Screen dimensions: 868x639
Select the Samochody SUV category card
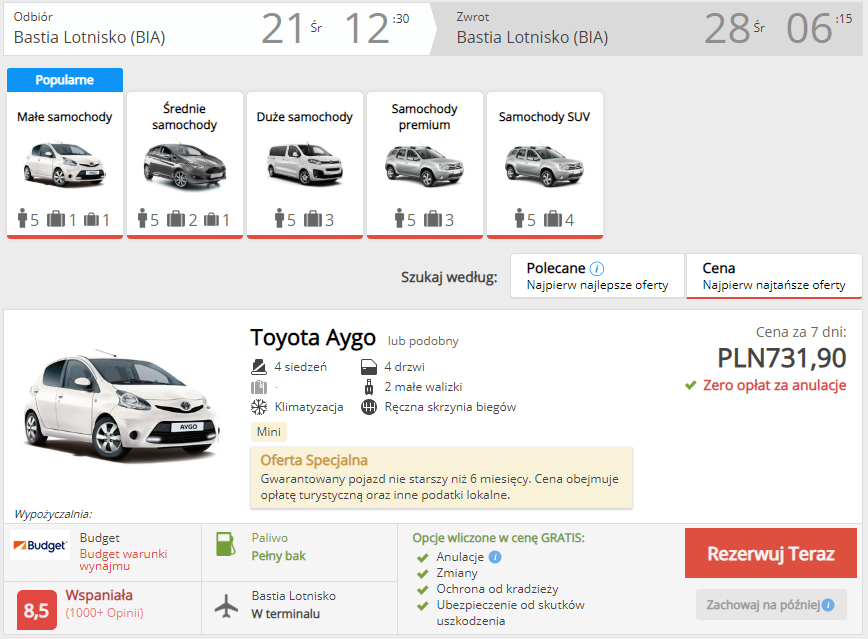[545, 165]
